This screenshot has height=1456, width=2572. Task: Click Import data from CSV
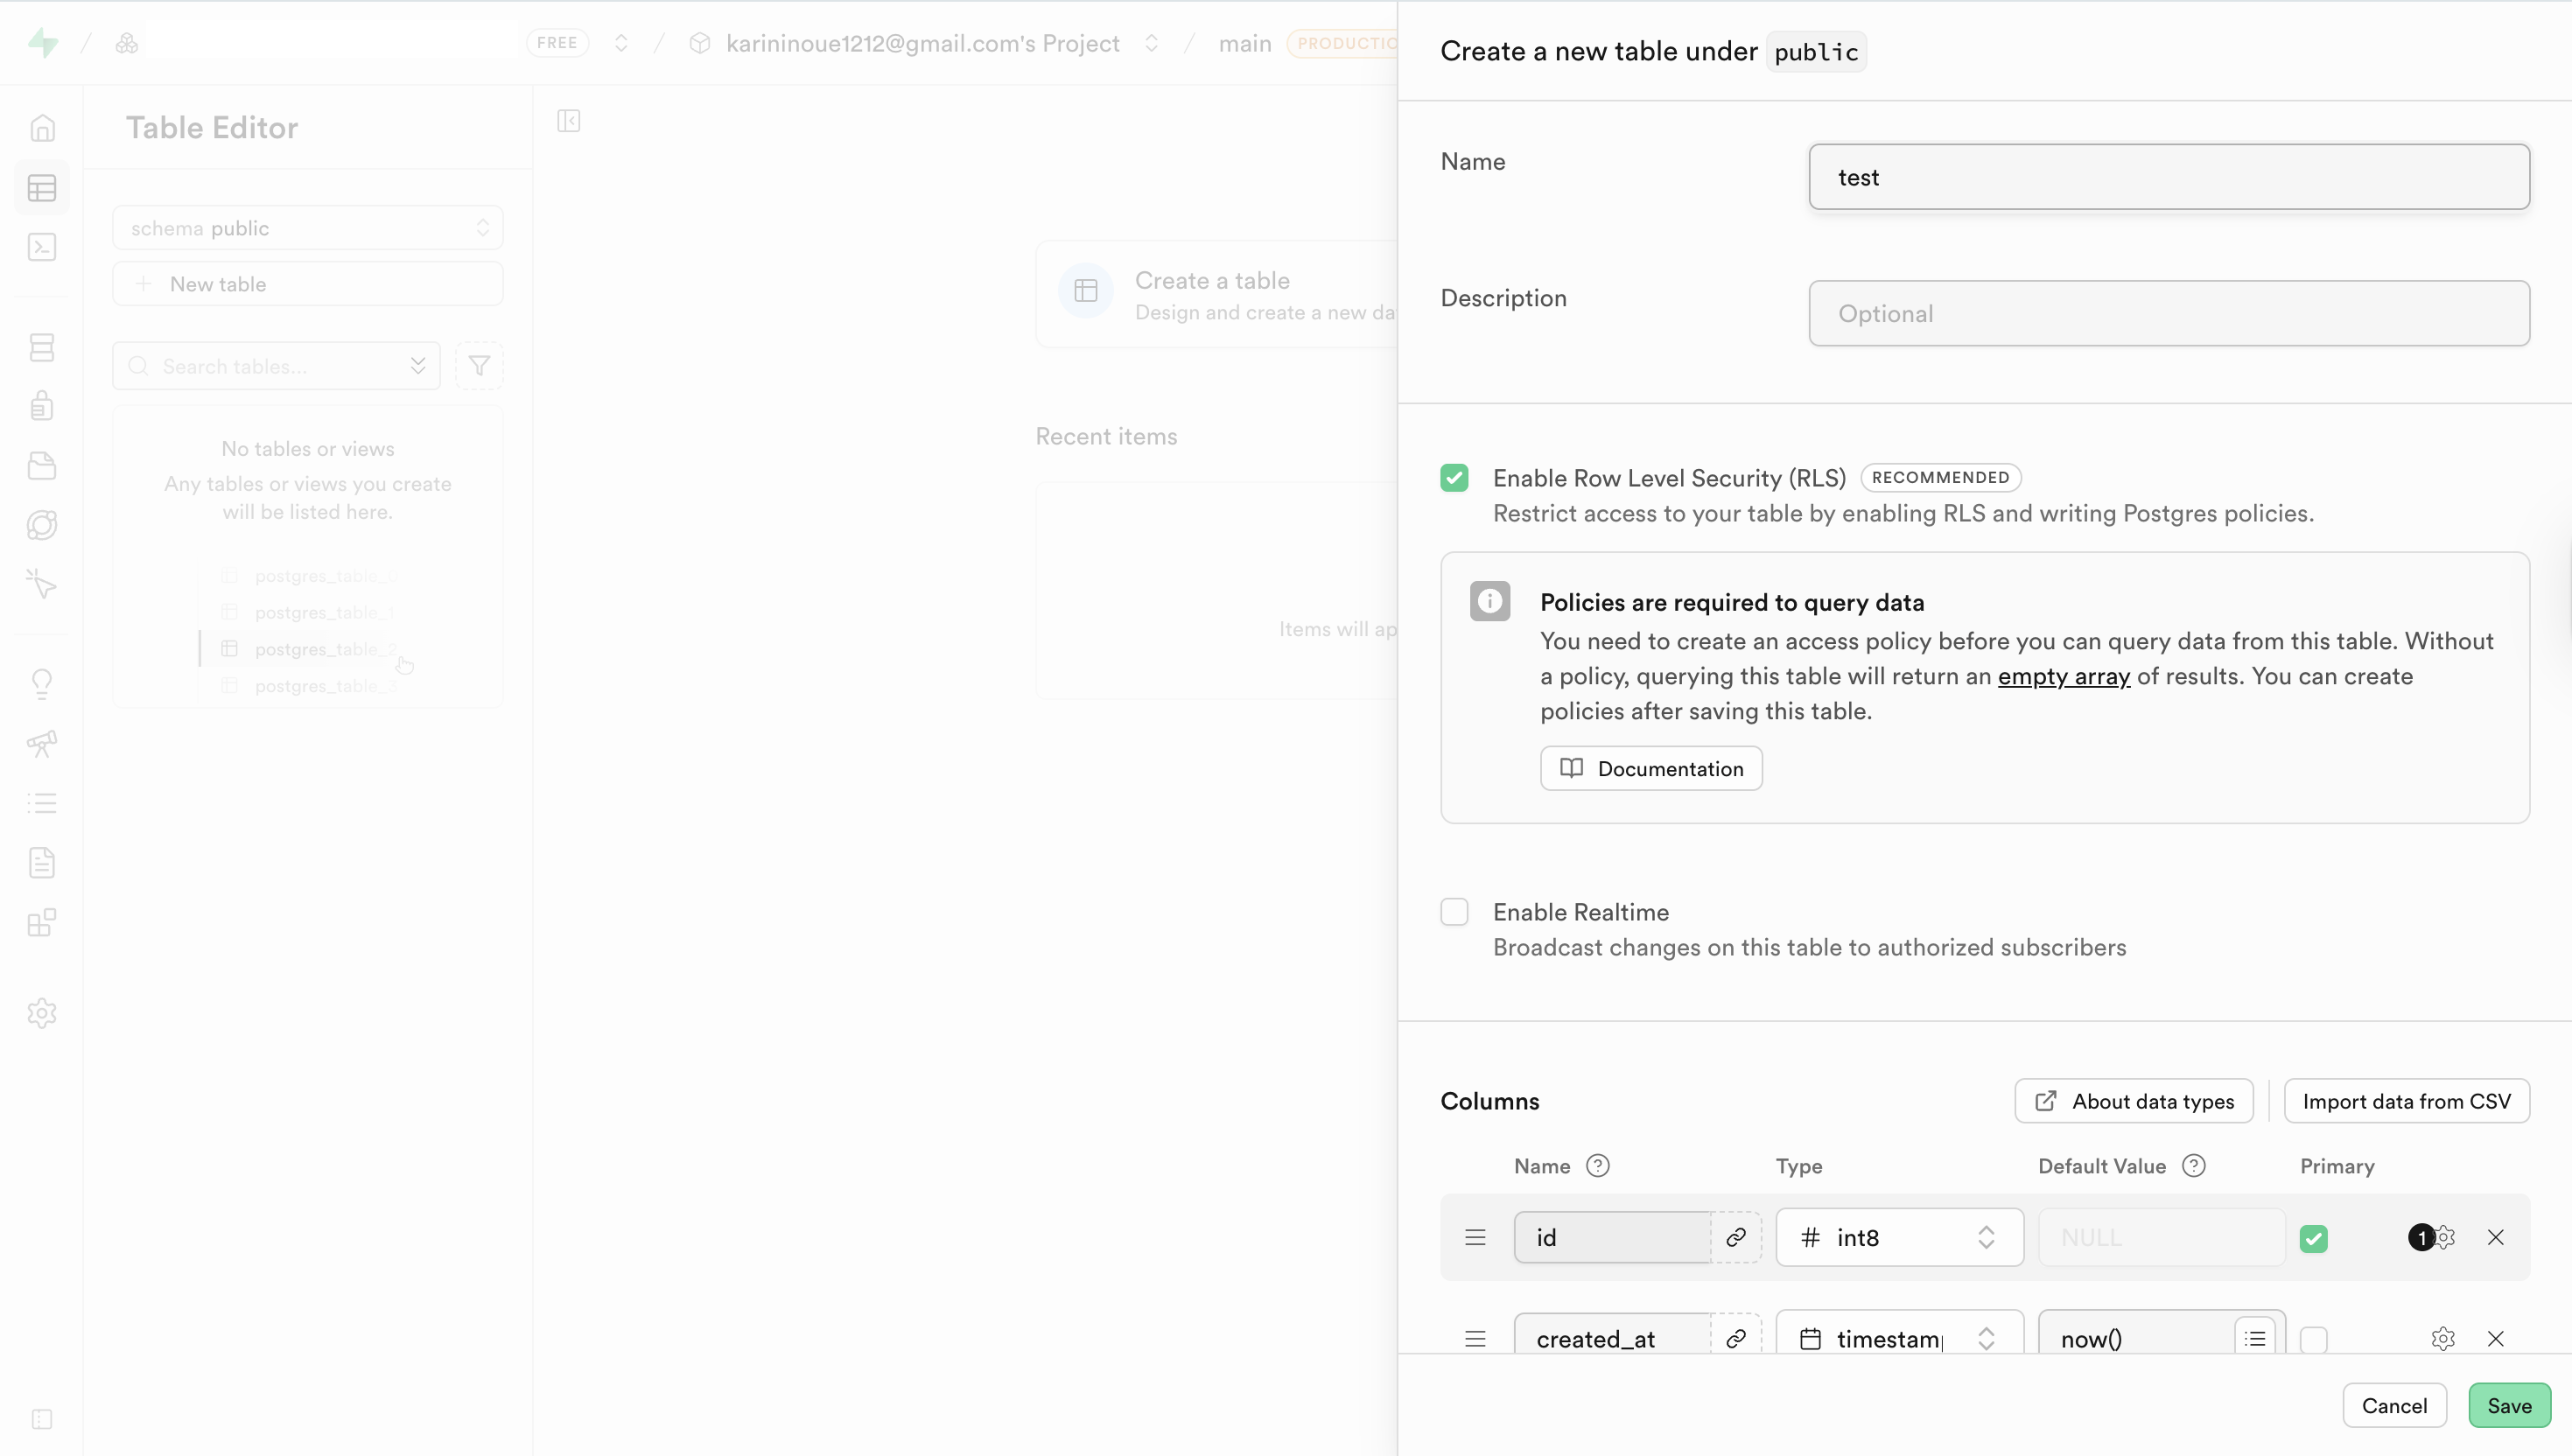coord(2406,1101)
